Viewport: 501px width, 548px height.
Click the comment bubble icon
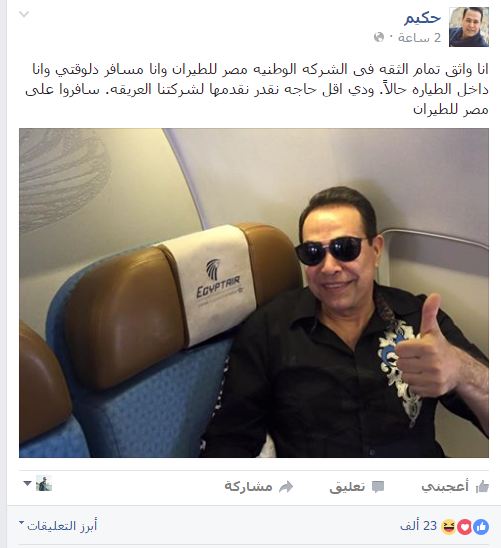378,487
